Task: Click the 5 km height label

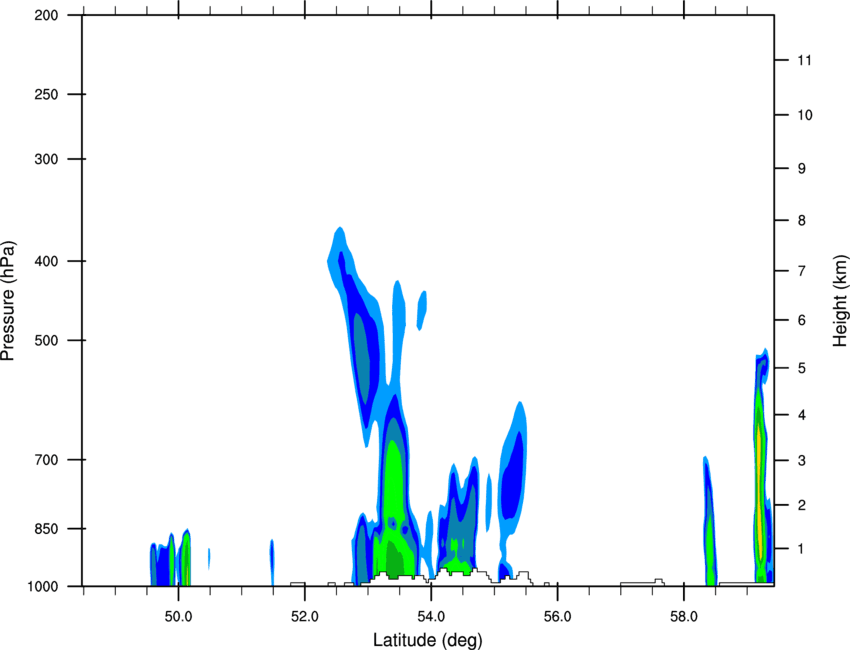Action: (x=802, y=369)
